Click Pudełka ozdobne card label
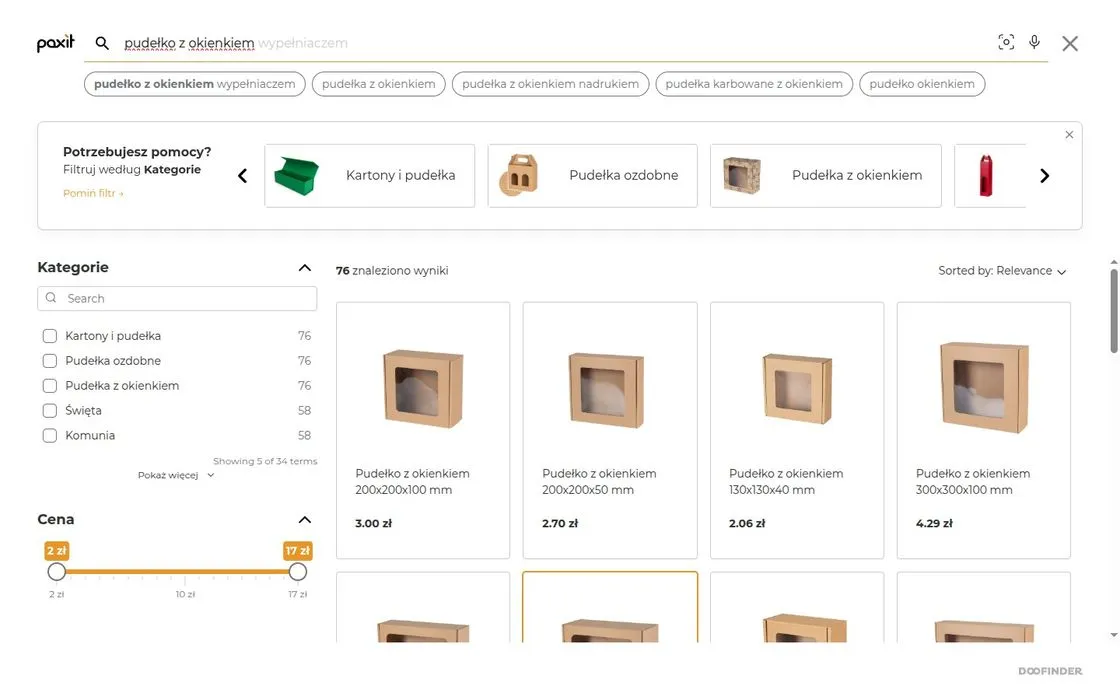Viewport: 1120px width, 700px height. (x=624, y=176)
